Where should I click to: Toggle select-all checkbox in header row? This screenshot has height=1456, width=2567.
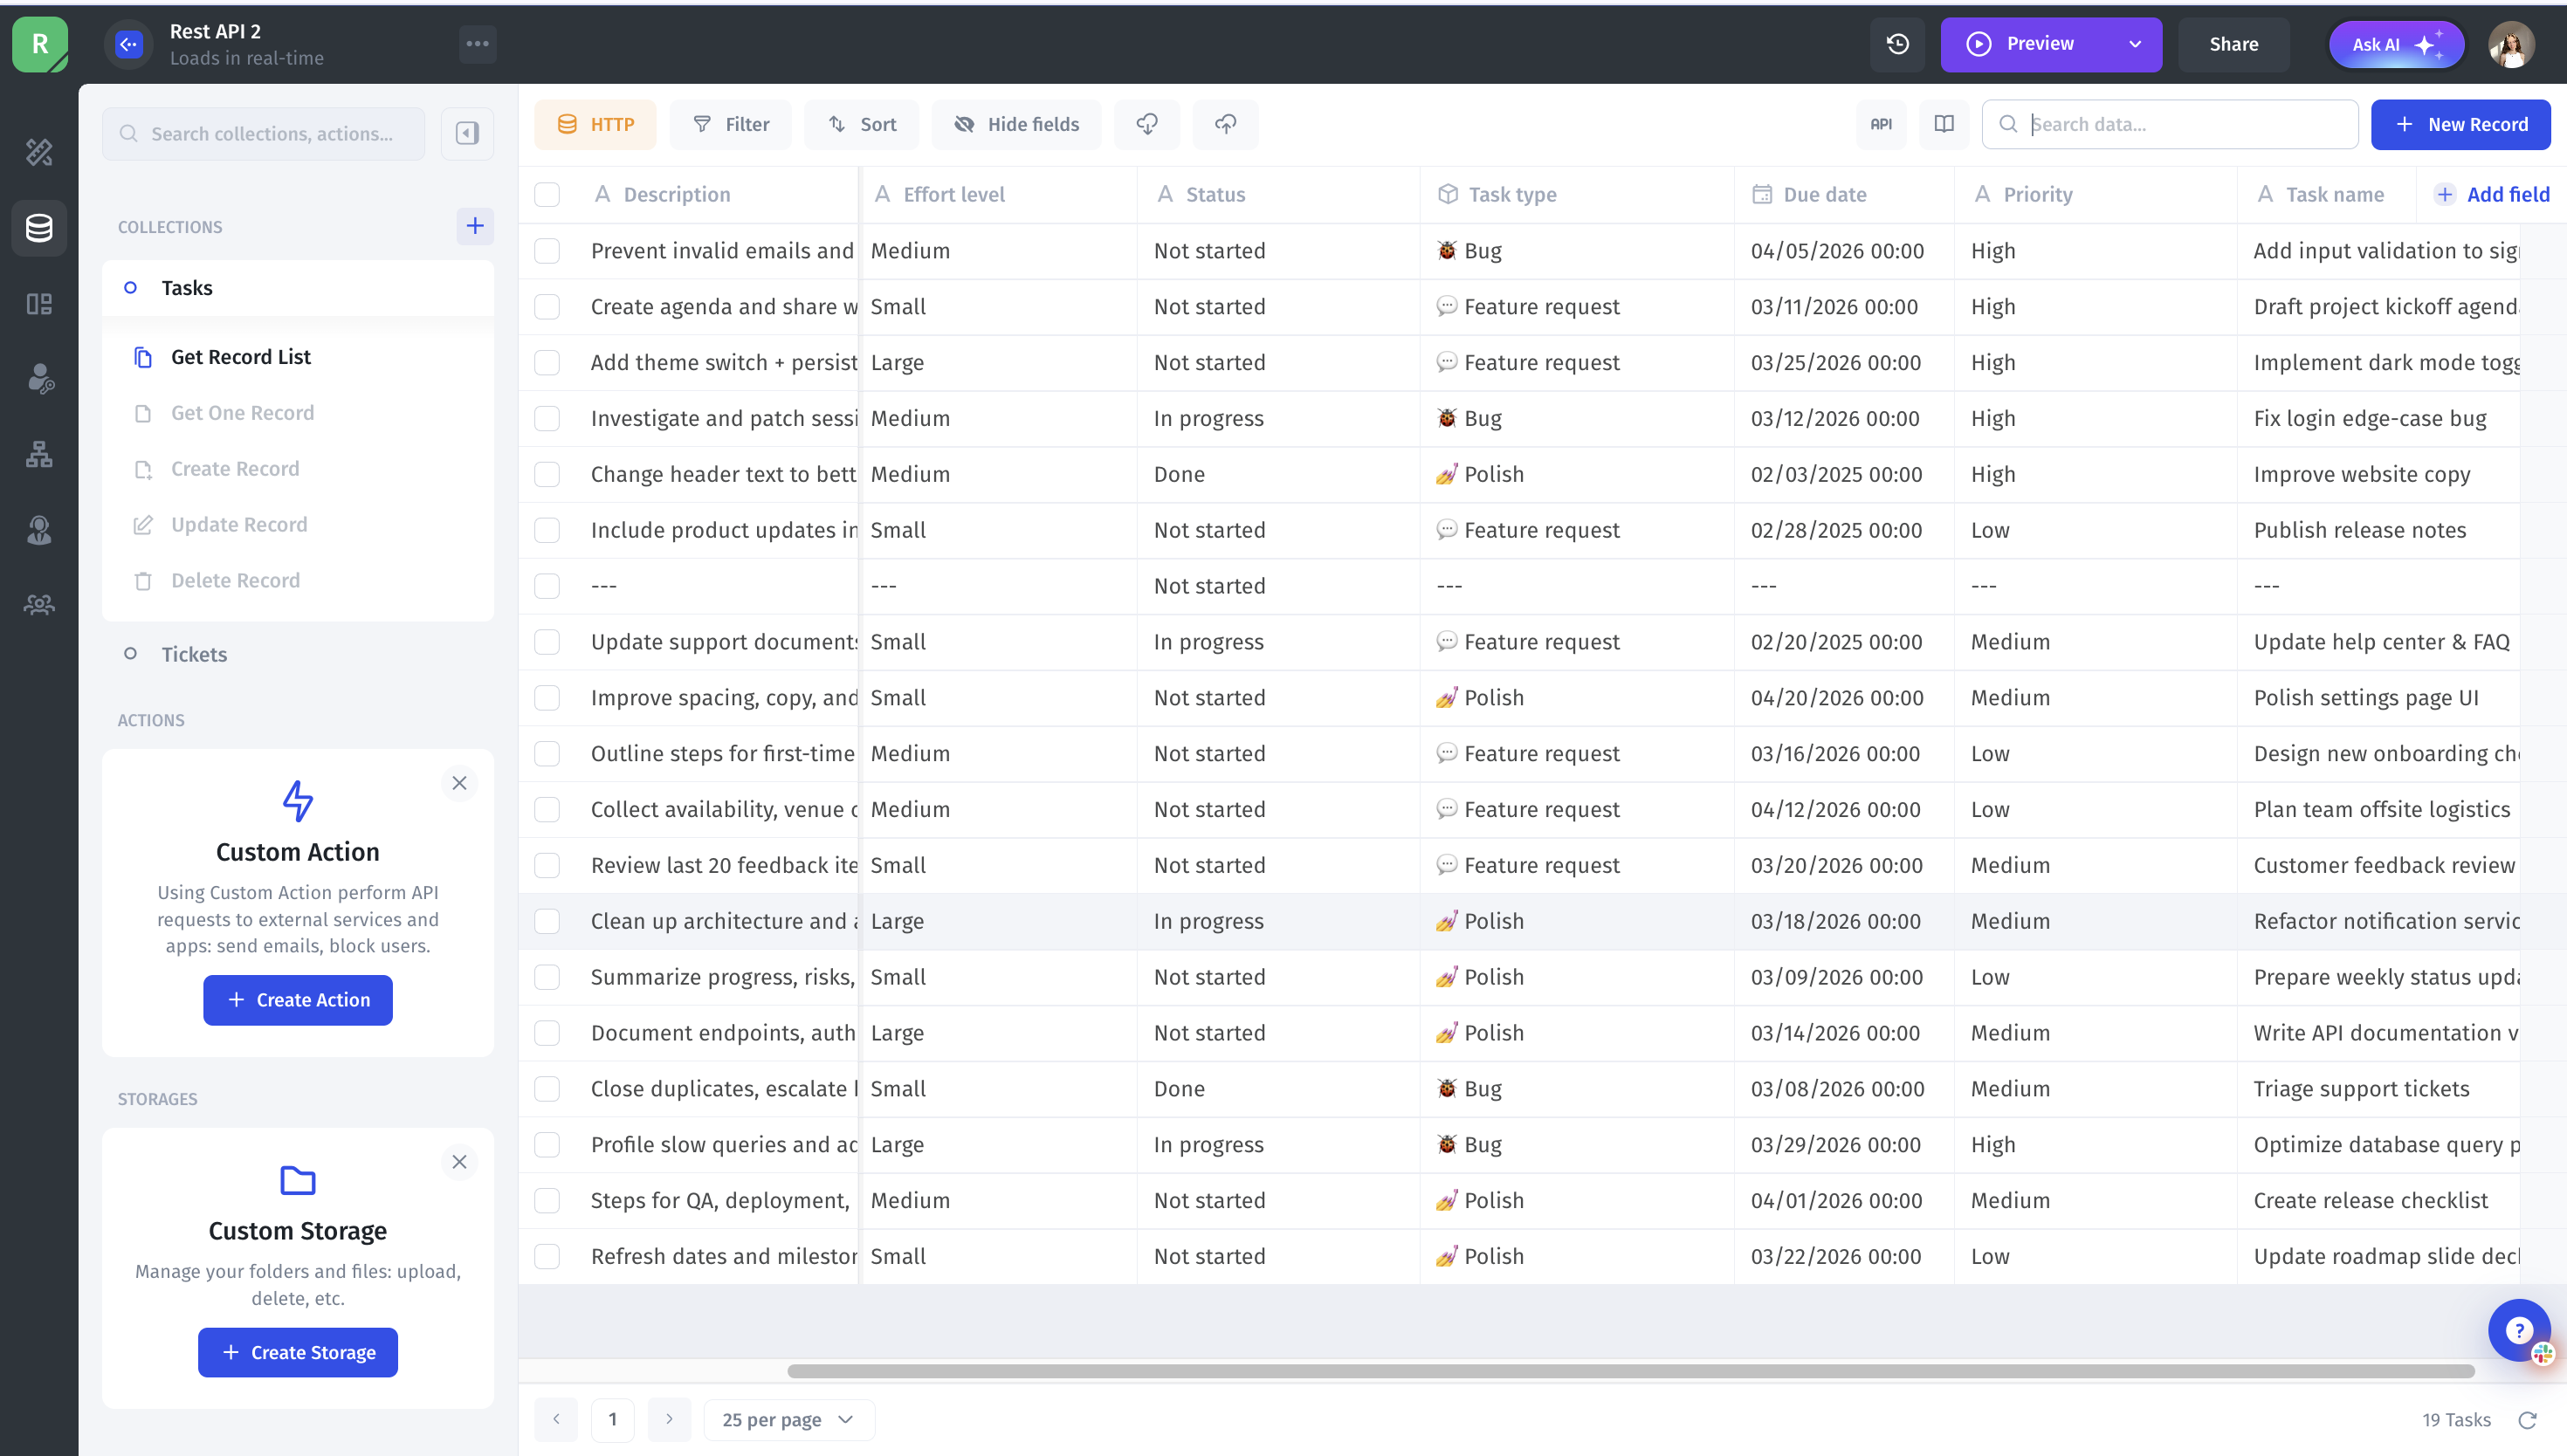pyautogui.click(x=547, y=195)
